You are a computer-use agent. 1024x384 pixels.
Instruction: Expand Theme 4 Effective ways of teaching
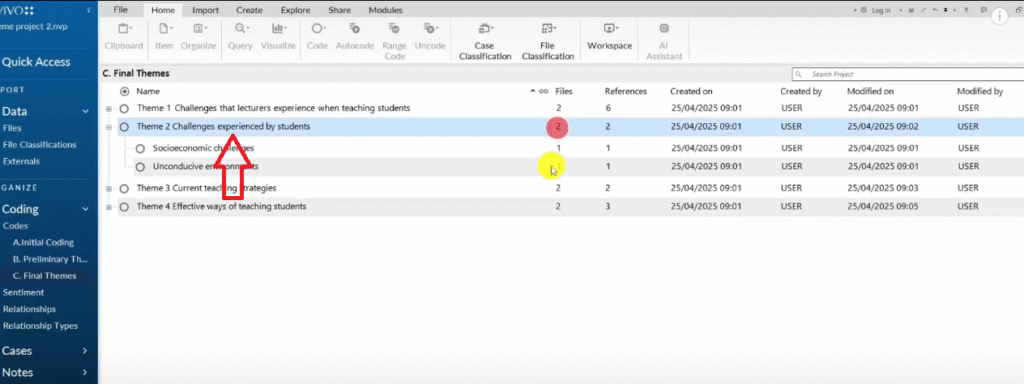click(x=109, y=207)
